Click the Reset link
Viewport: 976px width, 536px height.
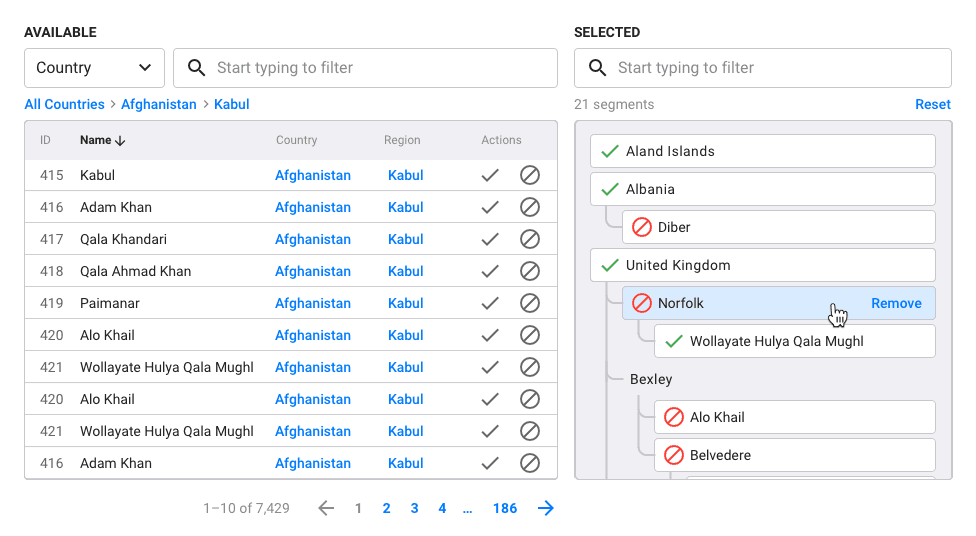[x=932, y=104]
